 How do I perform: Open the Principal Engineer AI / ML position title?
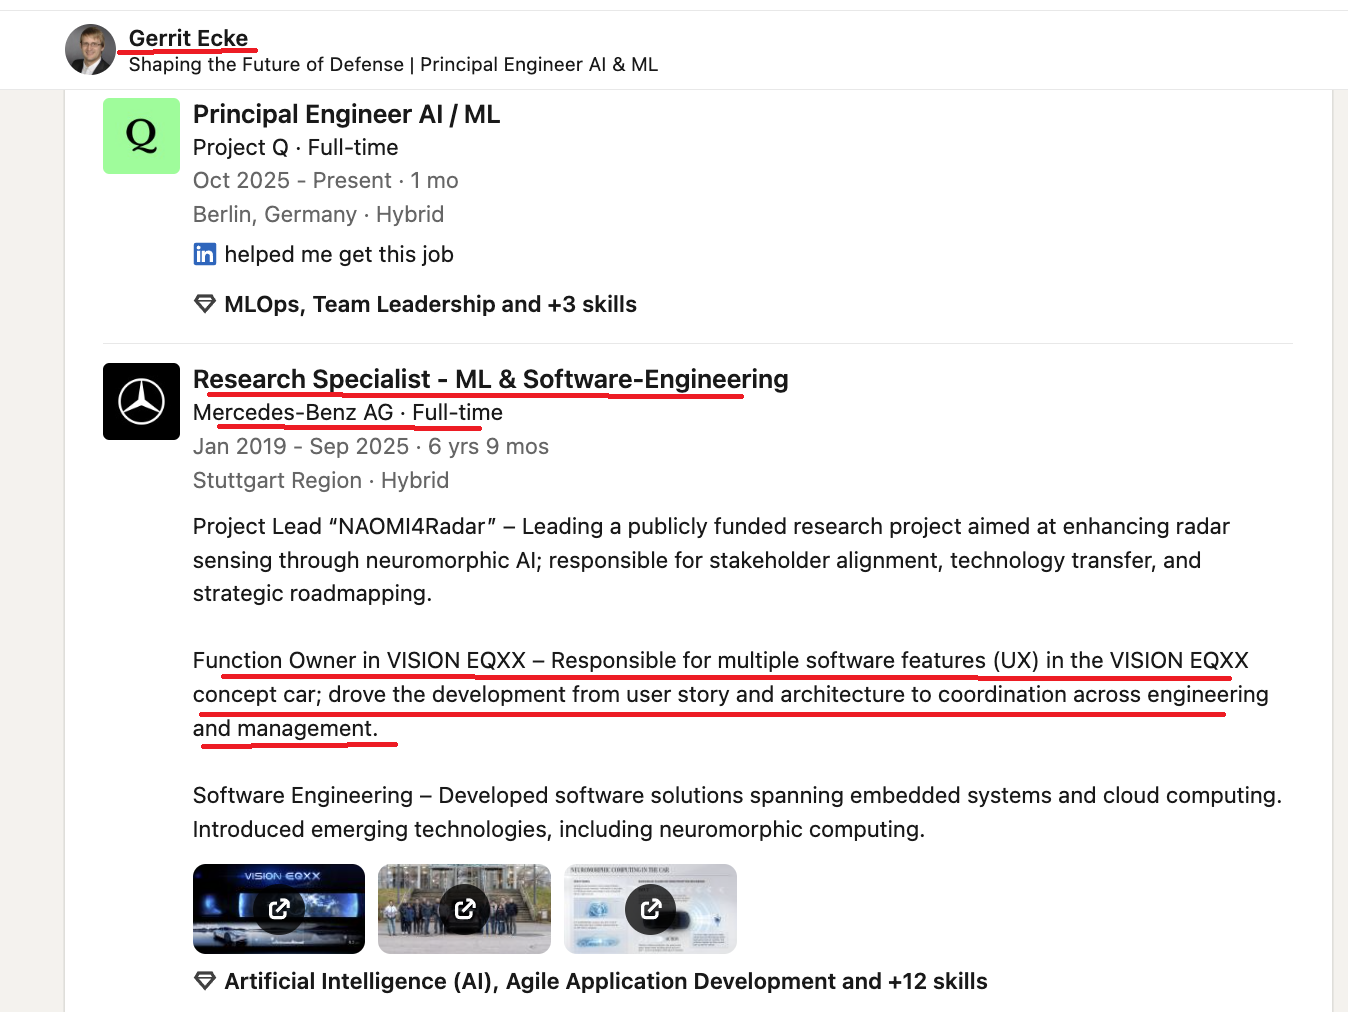tap(346, 114)
